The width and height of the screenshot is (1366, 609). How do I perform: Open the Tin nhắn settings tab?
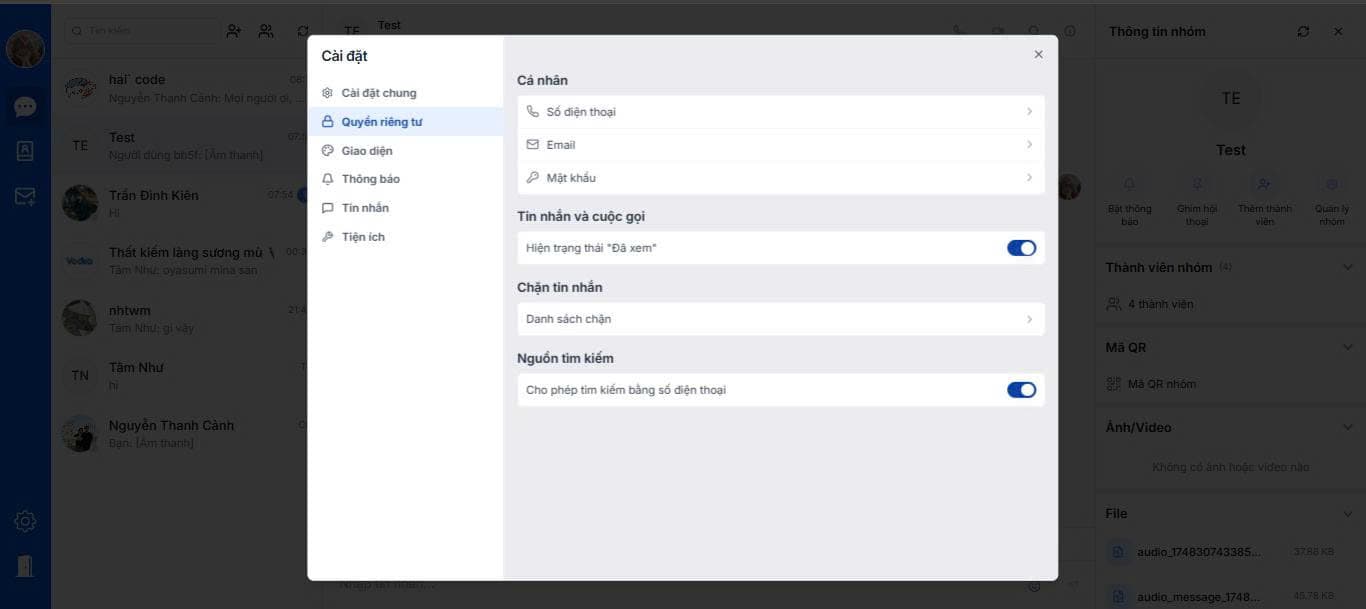405,208
